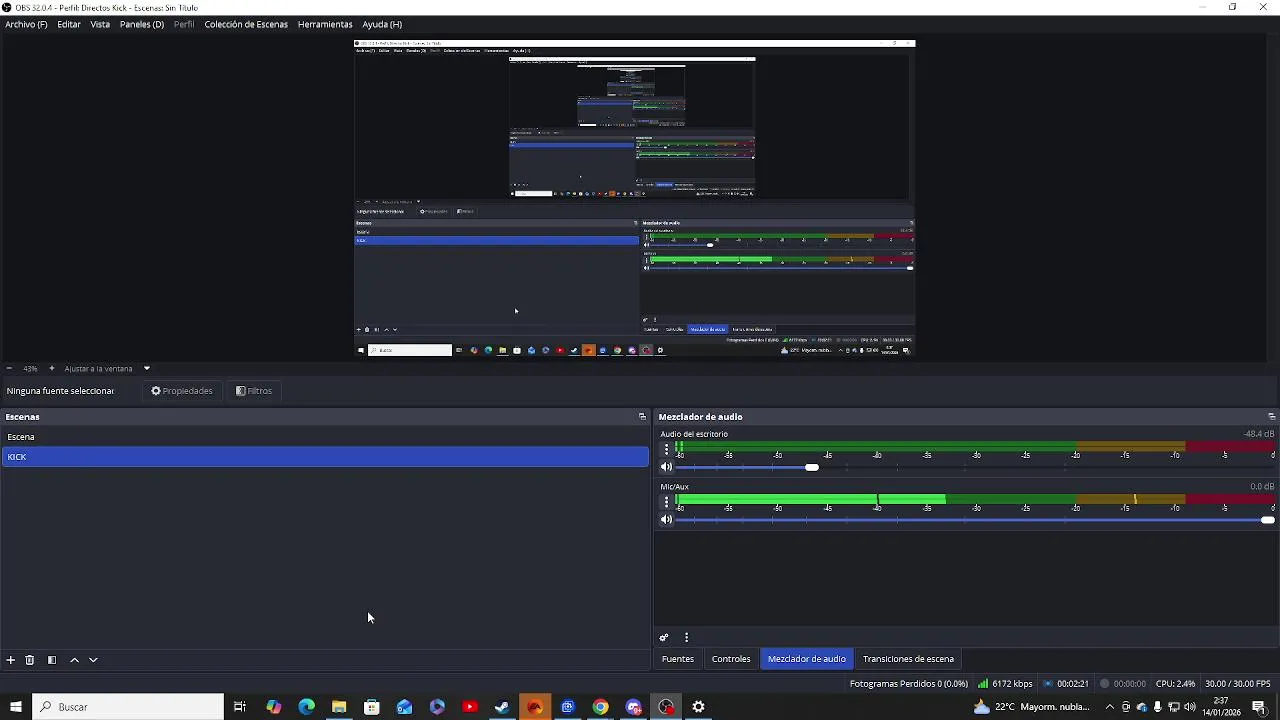Screen dimensions: 1280x720
Task: Zoom in preview with plus icon
Action: 52,368
